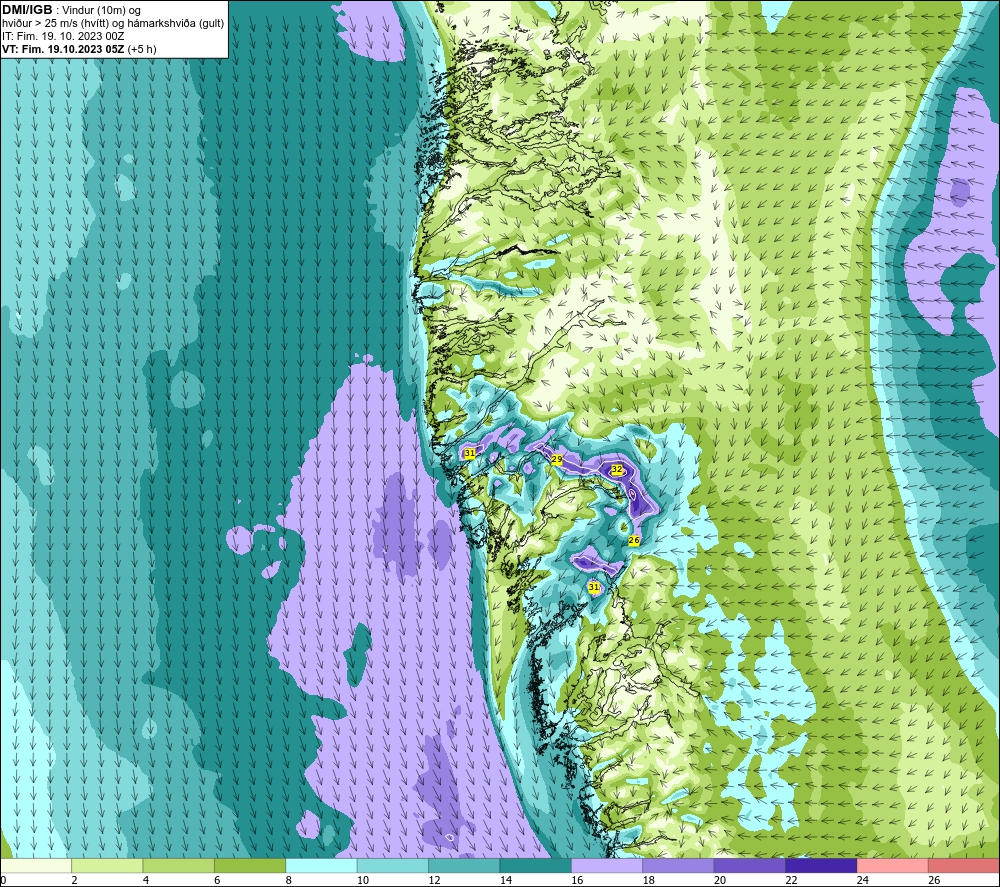
Task: Click the yellow 32 max gust label
Action: click(617, 469)
